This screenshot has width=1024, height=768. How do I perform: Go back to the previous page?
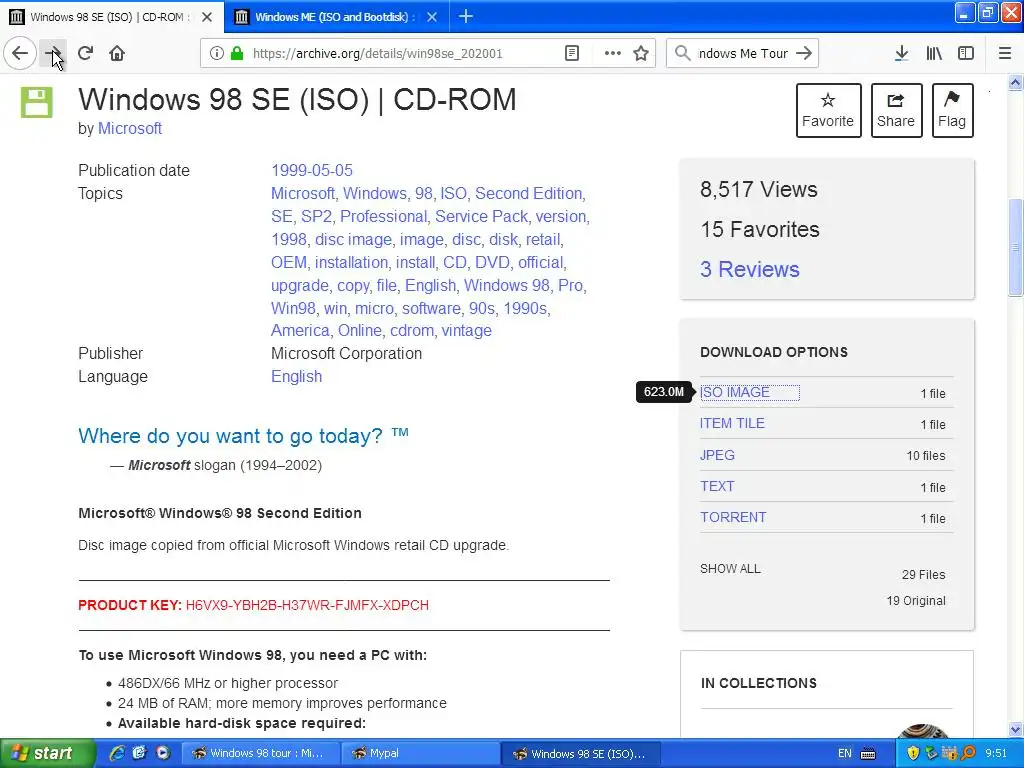[x=20, y=53]
